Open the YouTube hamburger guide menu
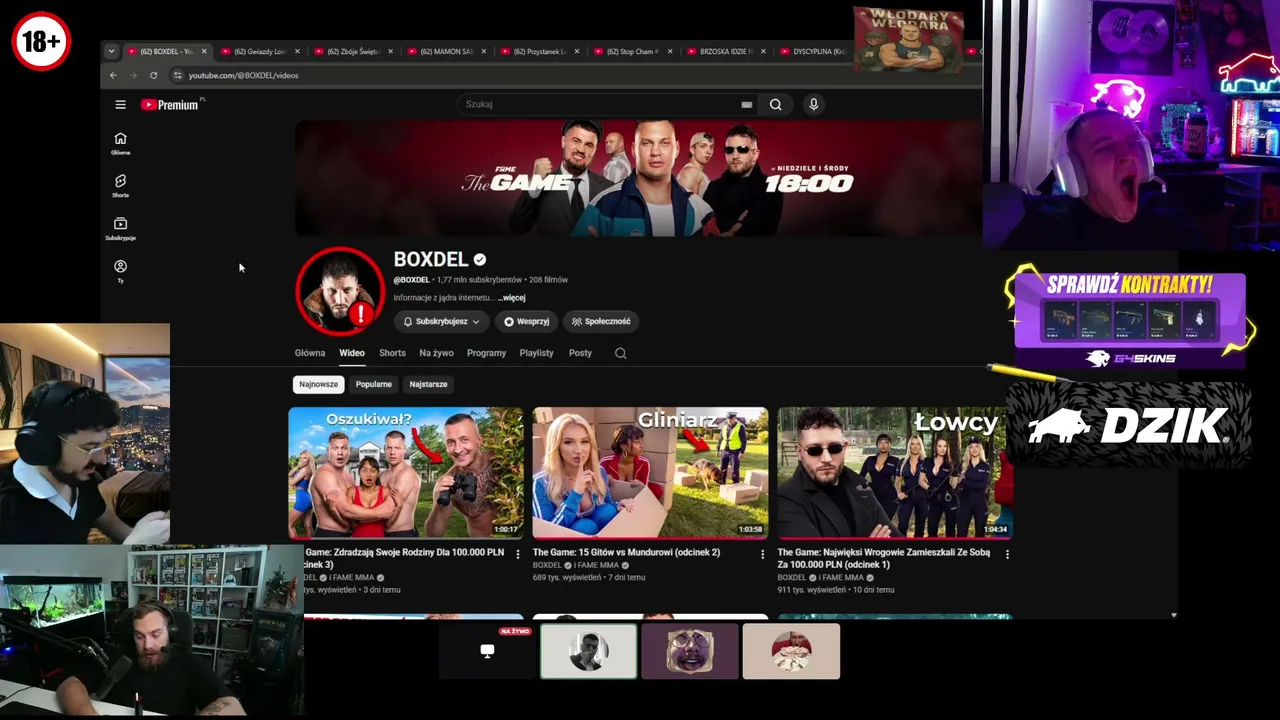The height and width of the screenshot is (720, 1280). [120, 104]
